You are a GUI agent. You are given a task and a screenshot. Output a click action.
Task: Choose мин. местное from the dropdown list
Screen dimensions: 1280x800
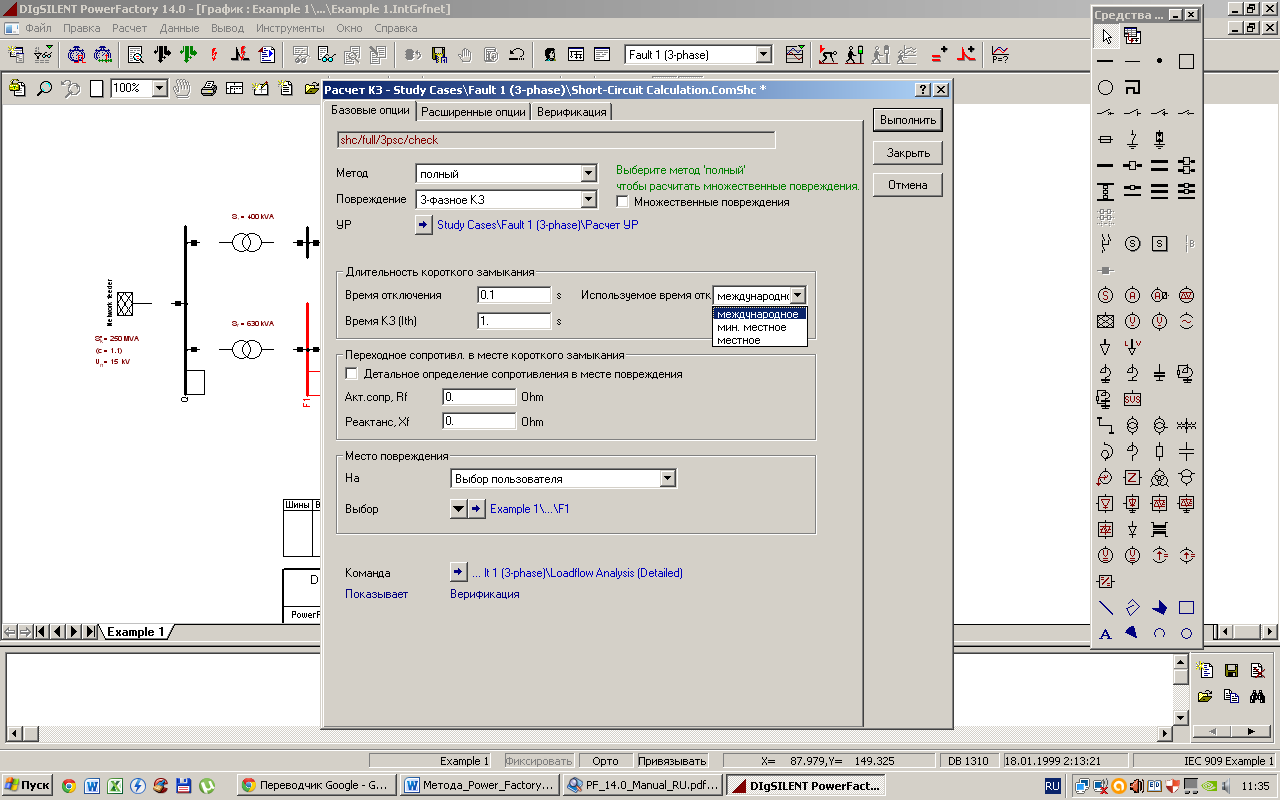click(x=760, y=327)
